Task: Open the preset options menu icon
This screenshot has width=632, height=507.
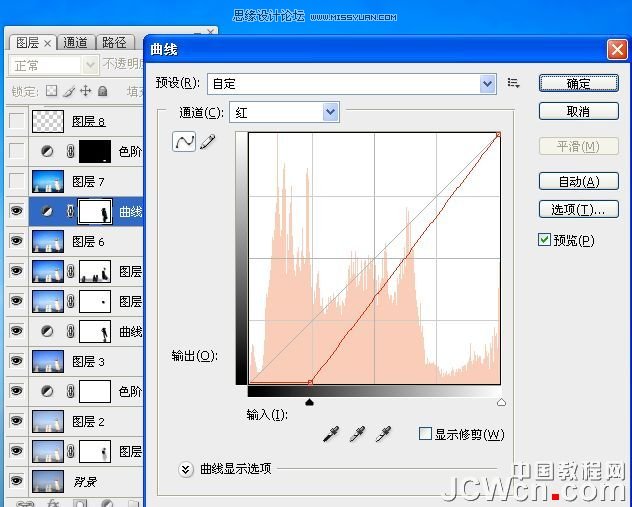Action: (x=513, y=83)
